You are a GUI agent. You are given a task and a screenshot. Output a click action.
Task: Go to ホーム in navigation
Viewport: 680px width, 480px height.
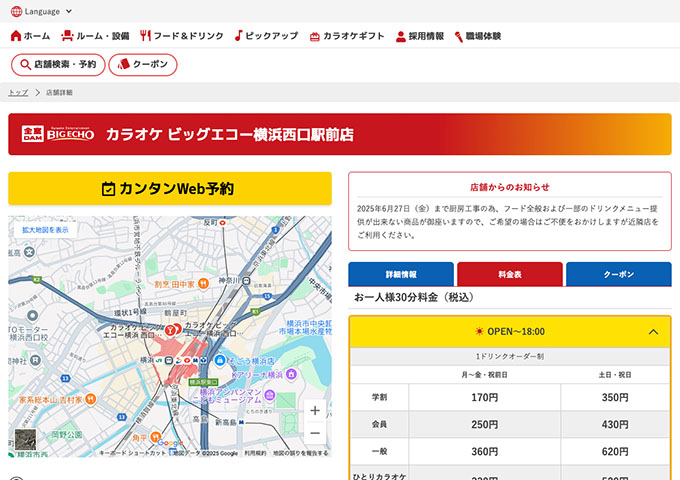pos(30,36)
